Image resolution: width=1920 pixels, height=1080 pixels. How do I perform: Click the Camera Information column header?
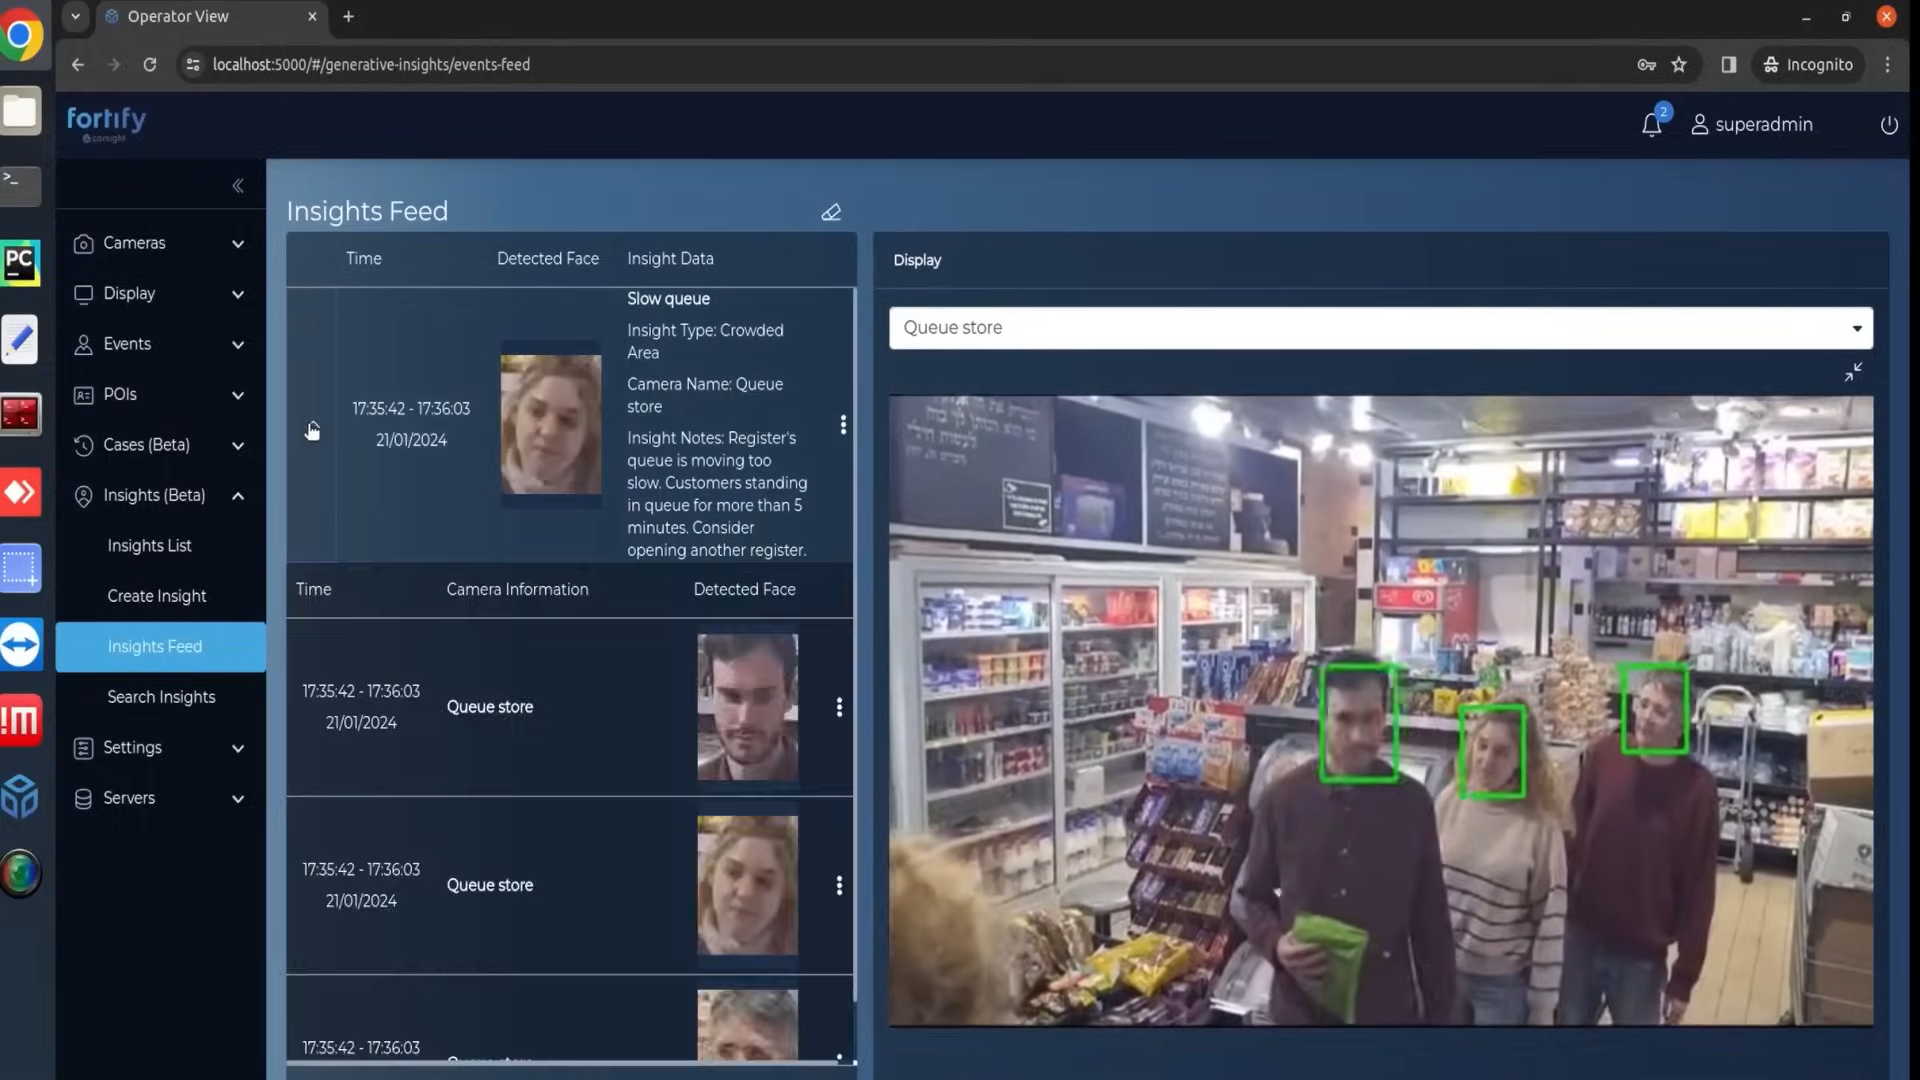coord(517,590)
